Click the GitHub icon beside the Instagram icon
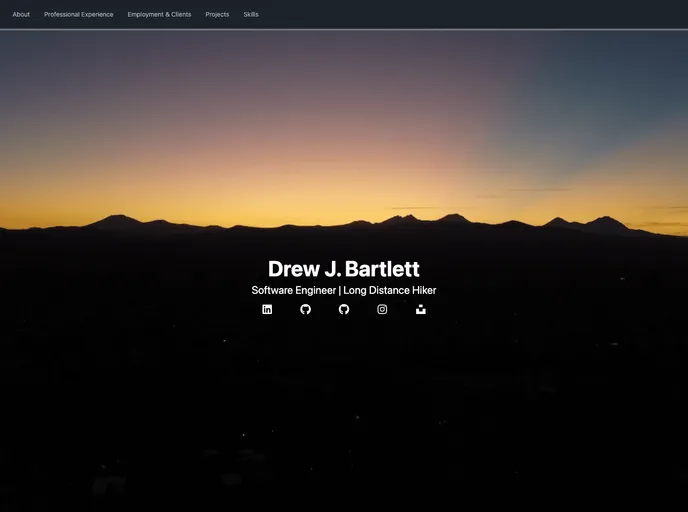The width and height of the screenshot is (688, 512). (x=344, y=309)
